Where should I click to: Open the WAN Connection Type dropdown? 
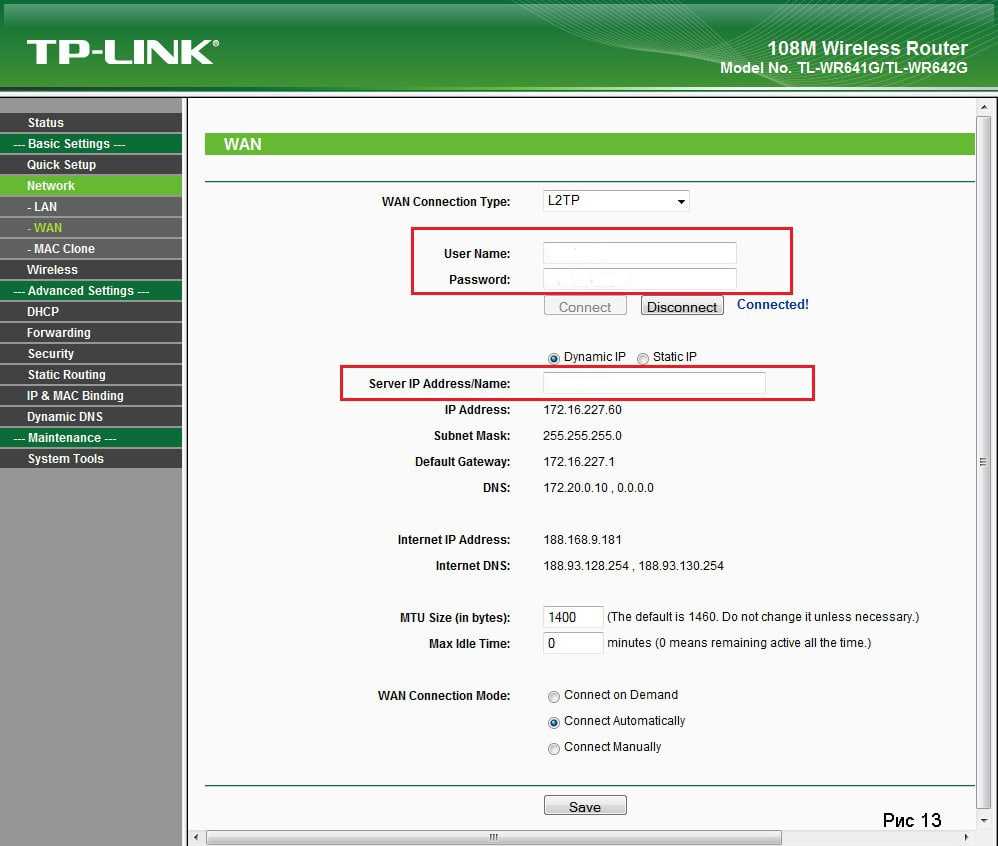tap(616, 201)
